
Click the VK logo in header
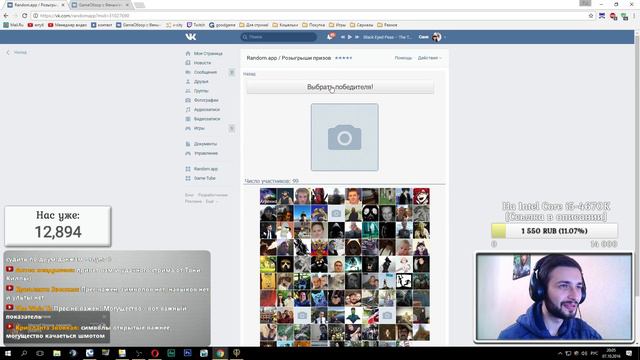191,37
